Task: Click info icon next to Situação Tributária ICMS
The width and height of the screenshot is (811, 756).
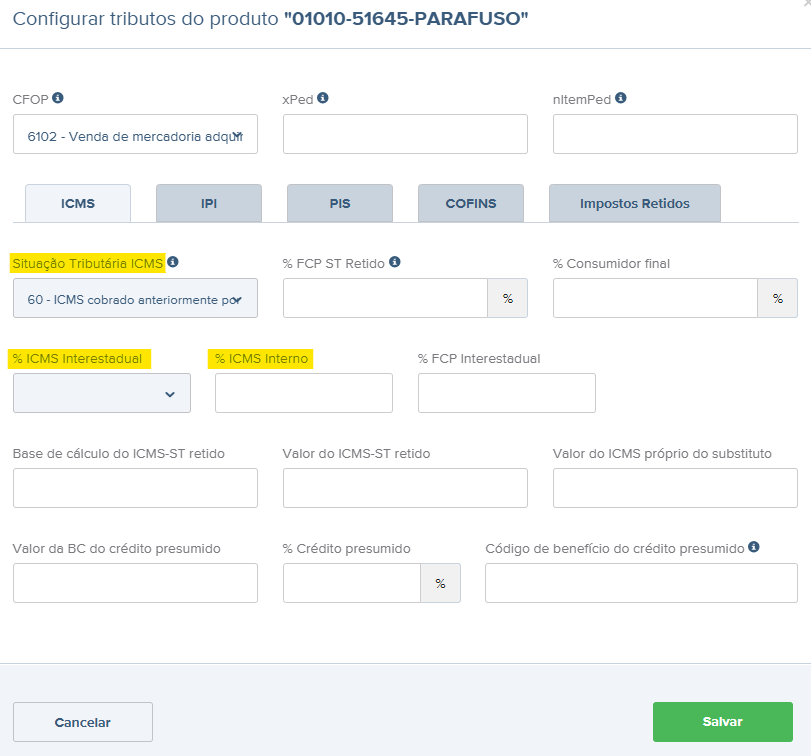Action: [173, 262]
